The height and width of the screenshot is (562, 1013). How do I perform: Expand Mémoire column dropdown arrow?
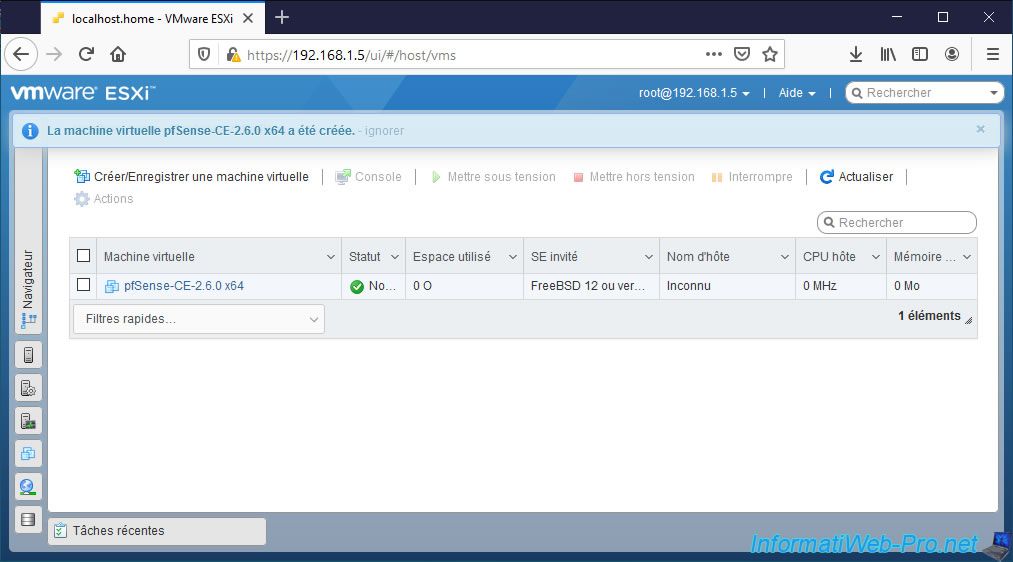(x=967, y=257)
